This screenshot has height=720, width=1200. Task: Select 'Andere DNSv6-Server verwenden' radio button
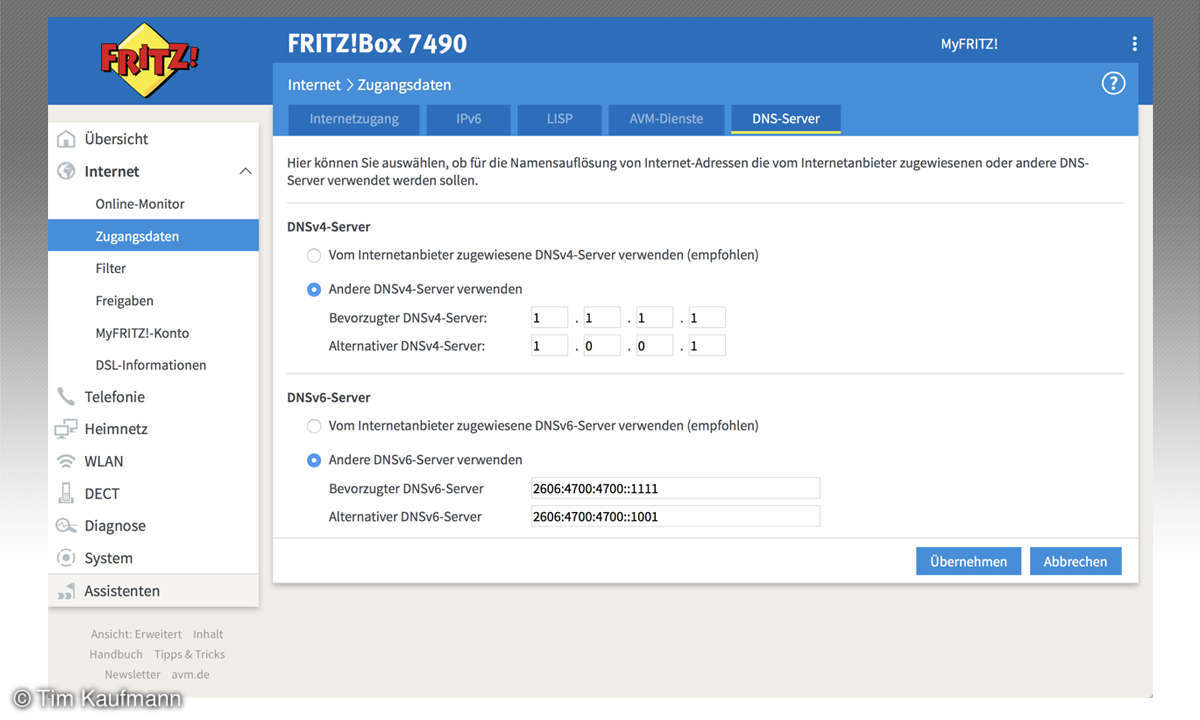click(x=314, y=460)
